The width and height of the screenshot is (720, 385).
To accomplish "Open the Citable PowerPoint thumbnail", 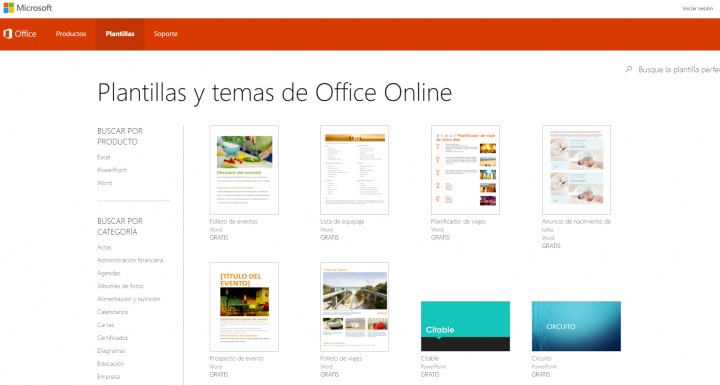I will 465,326.
